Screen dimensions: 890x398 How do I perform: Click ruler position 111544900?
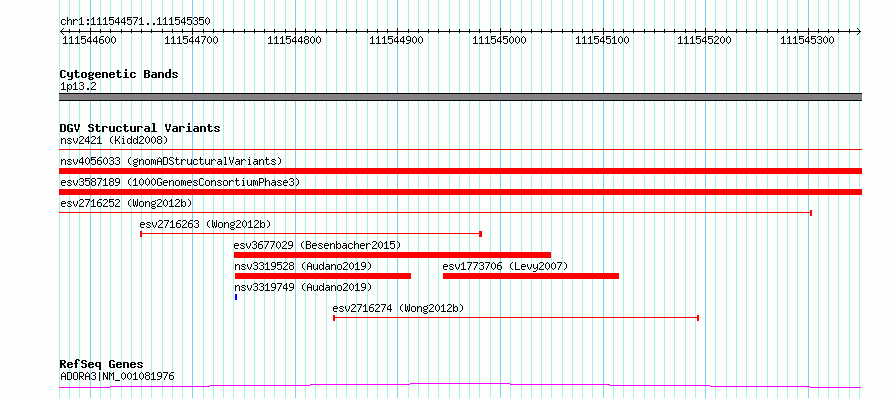click(396, 40)
